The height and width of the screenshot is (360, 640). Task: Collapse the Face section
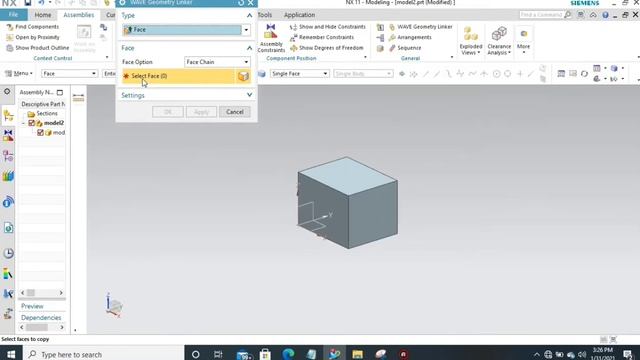pyautogui.click(x=249, y=48)
